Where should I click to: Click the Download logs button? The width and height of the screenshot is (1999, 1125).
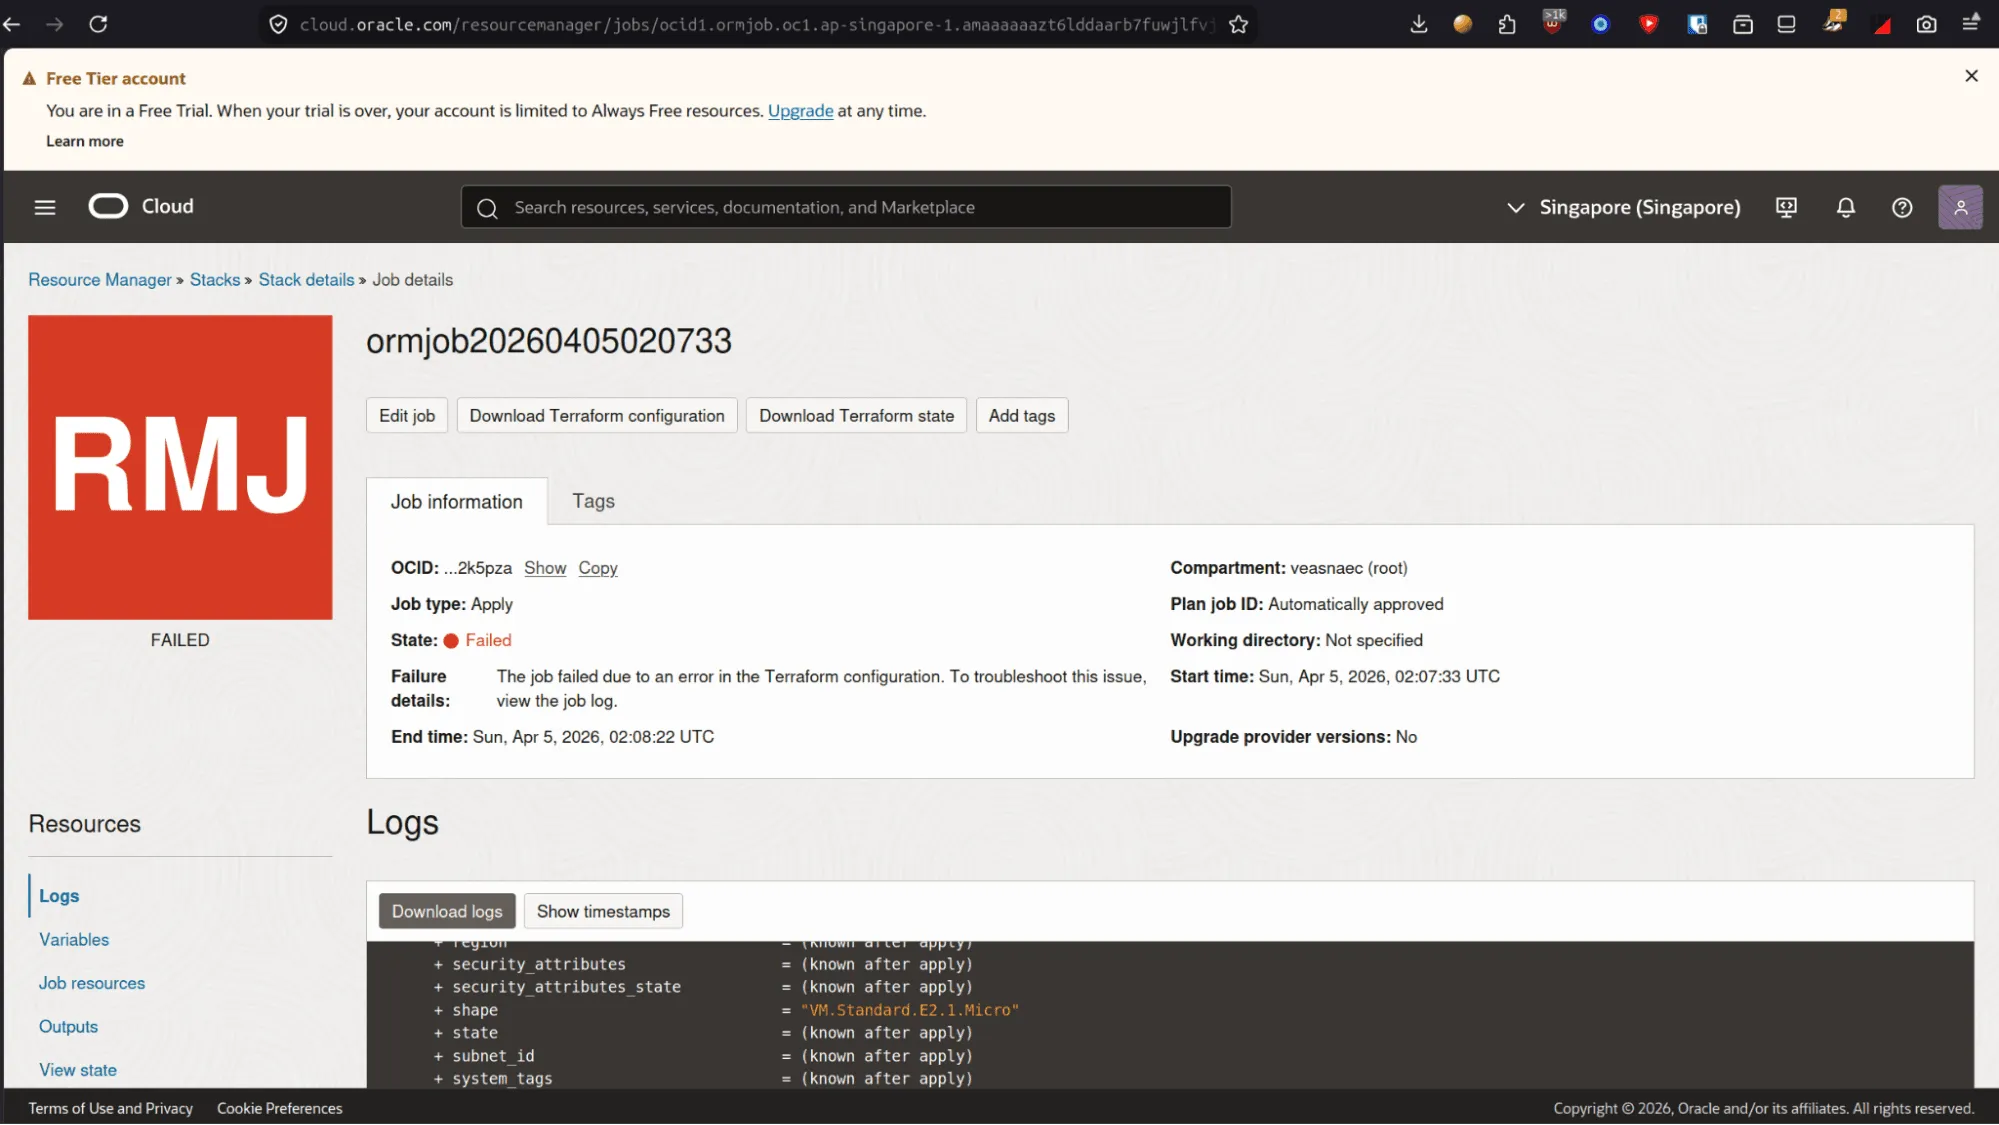point(447,911)
